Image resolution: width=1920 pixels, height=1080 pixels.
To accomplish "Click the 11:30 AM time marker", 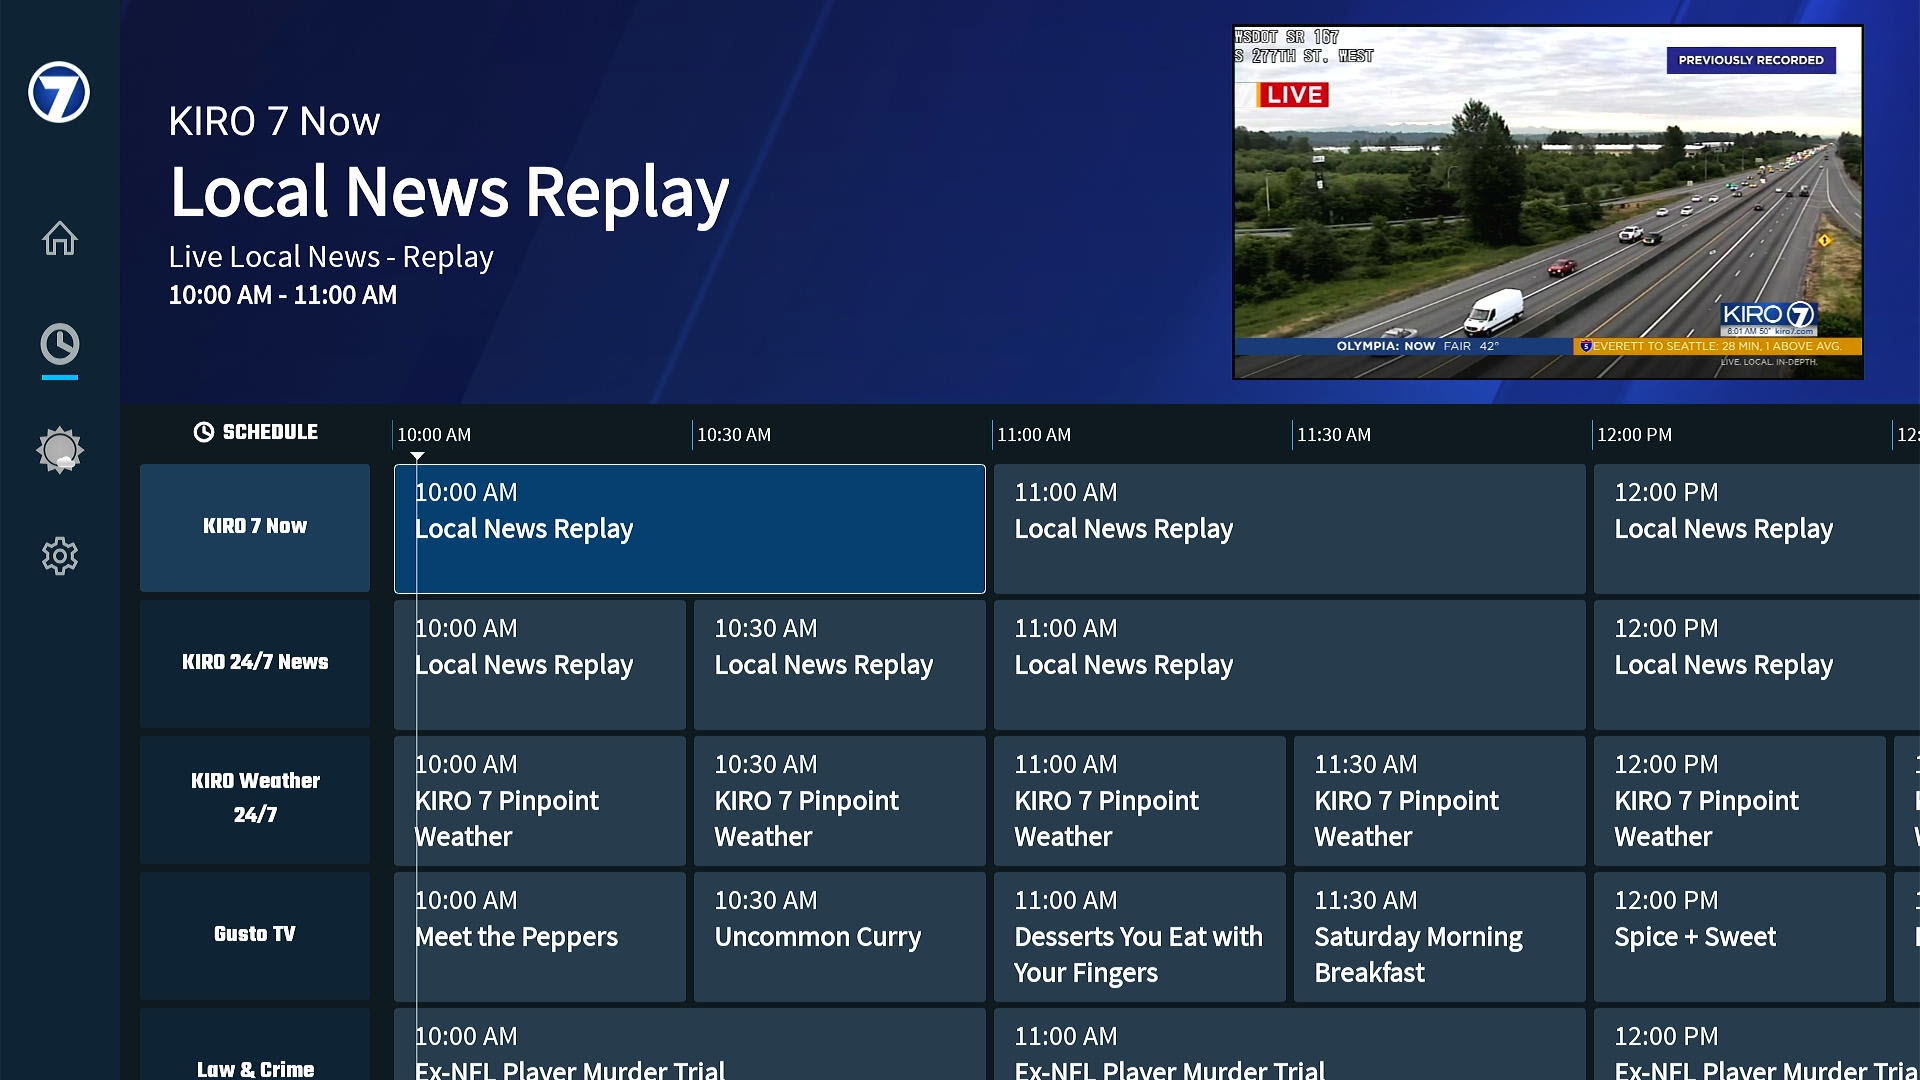I will point(1334,435).
